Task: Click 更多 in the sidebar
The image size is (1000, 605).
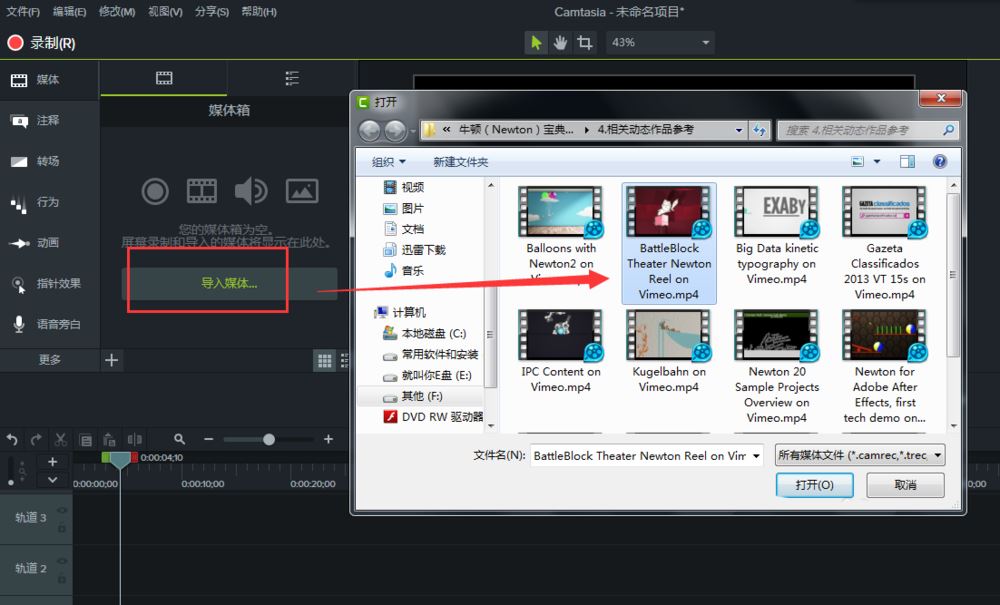Action: (x=50, y=360)
